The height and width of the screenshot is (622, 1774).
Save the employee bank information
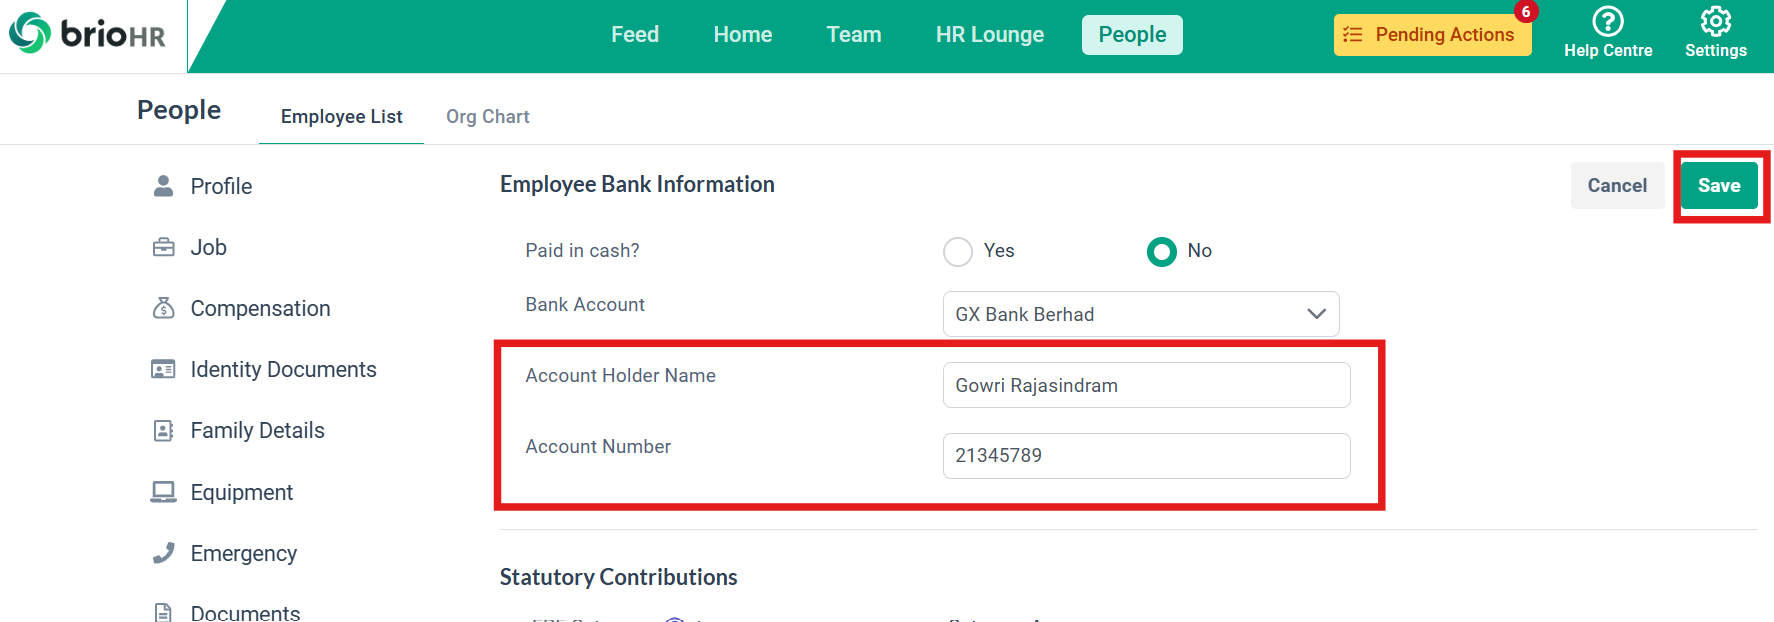(1719, 186)
